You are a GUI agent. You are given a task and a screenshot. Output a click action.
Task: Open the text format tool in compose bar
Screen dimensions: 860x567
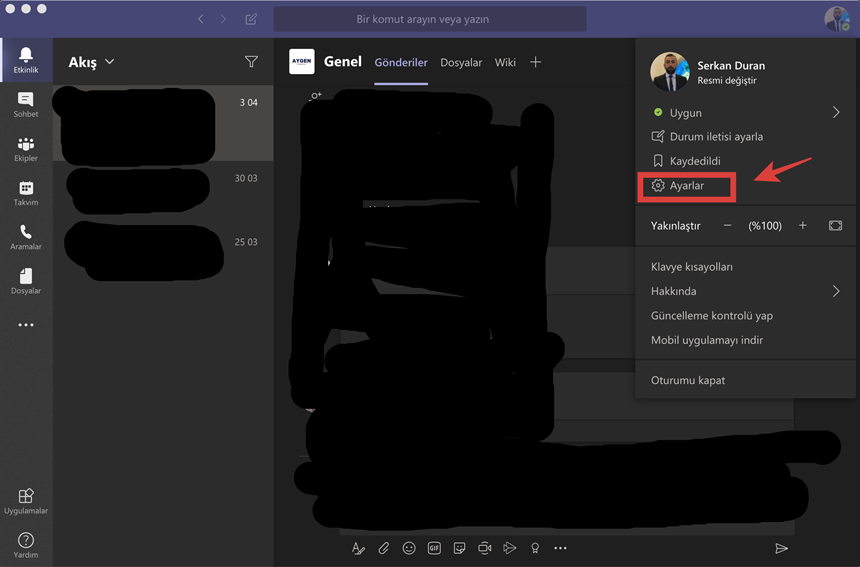click(x=358, y=548)
